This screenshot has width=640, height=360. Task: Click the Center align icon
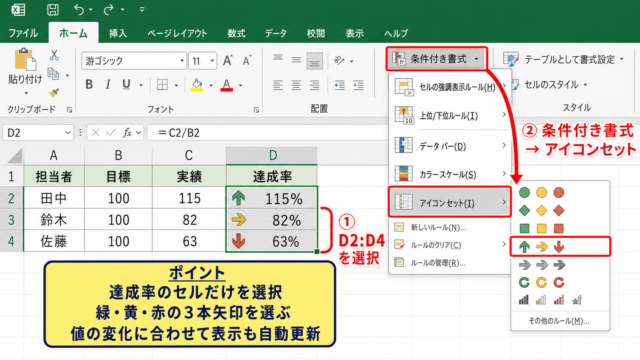pyautogui.click(x=296, y=85)
